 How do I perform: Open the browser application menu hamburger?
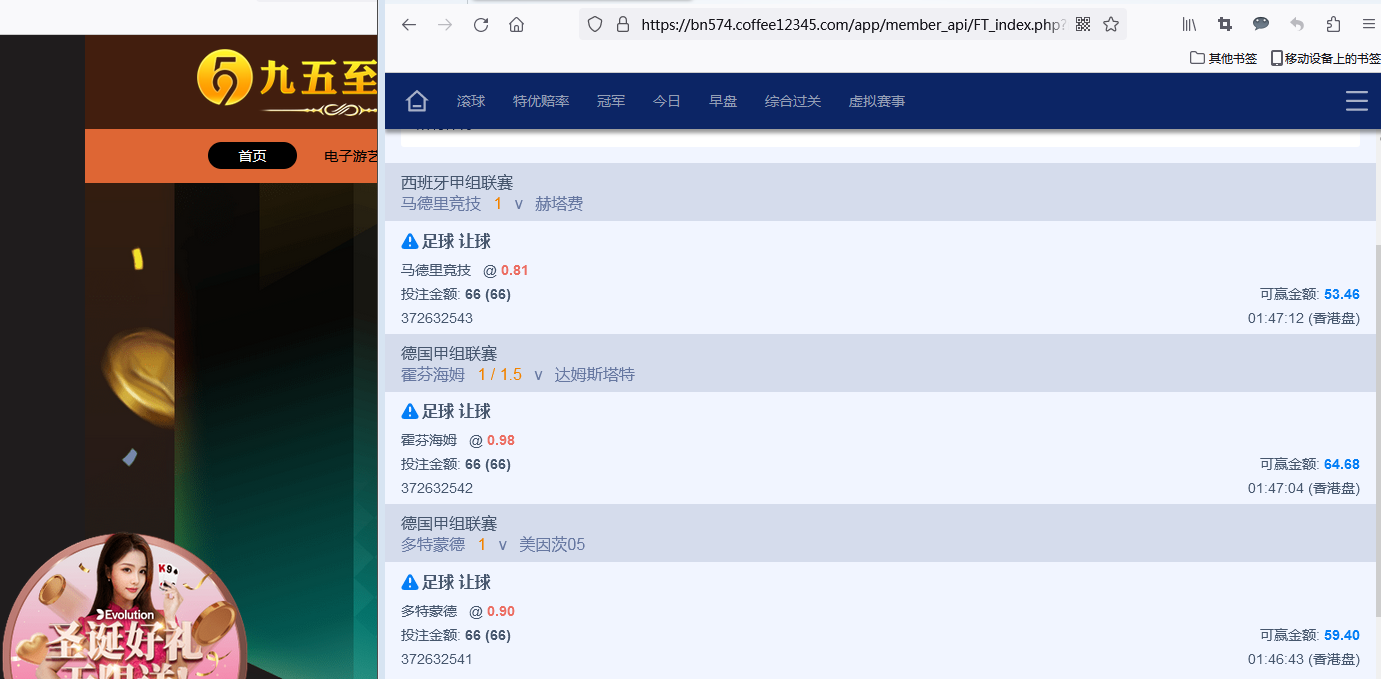[x=1369, y=25]
